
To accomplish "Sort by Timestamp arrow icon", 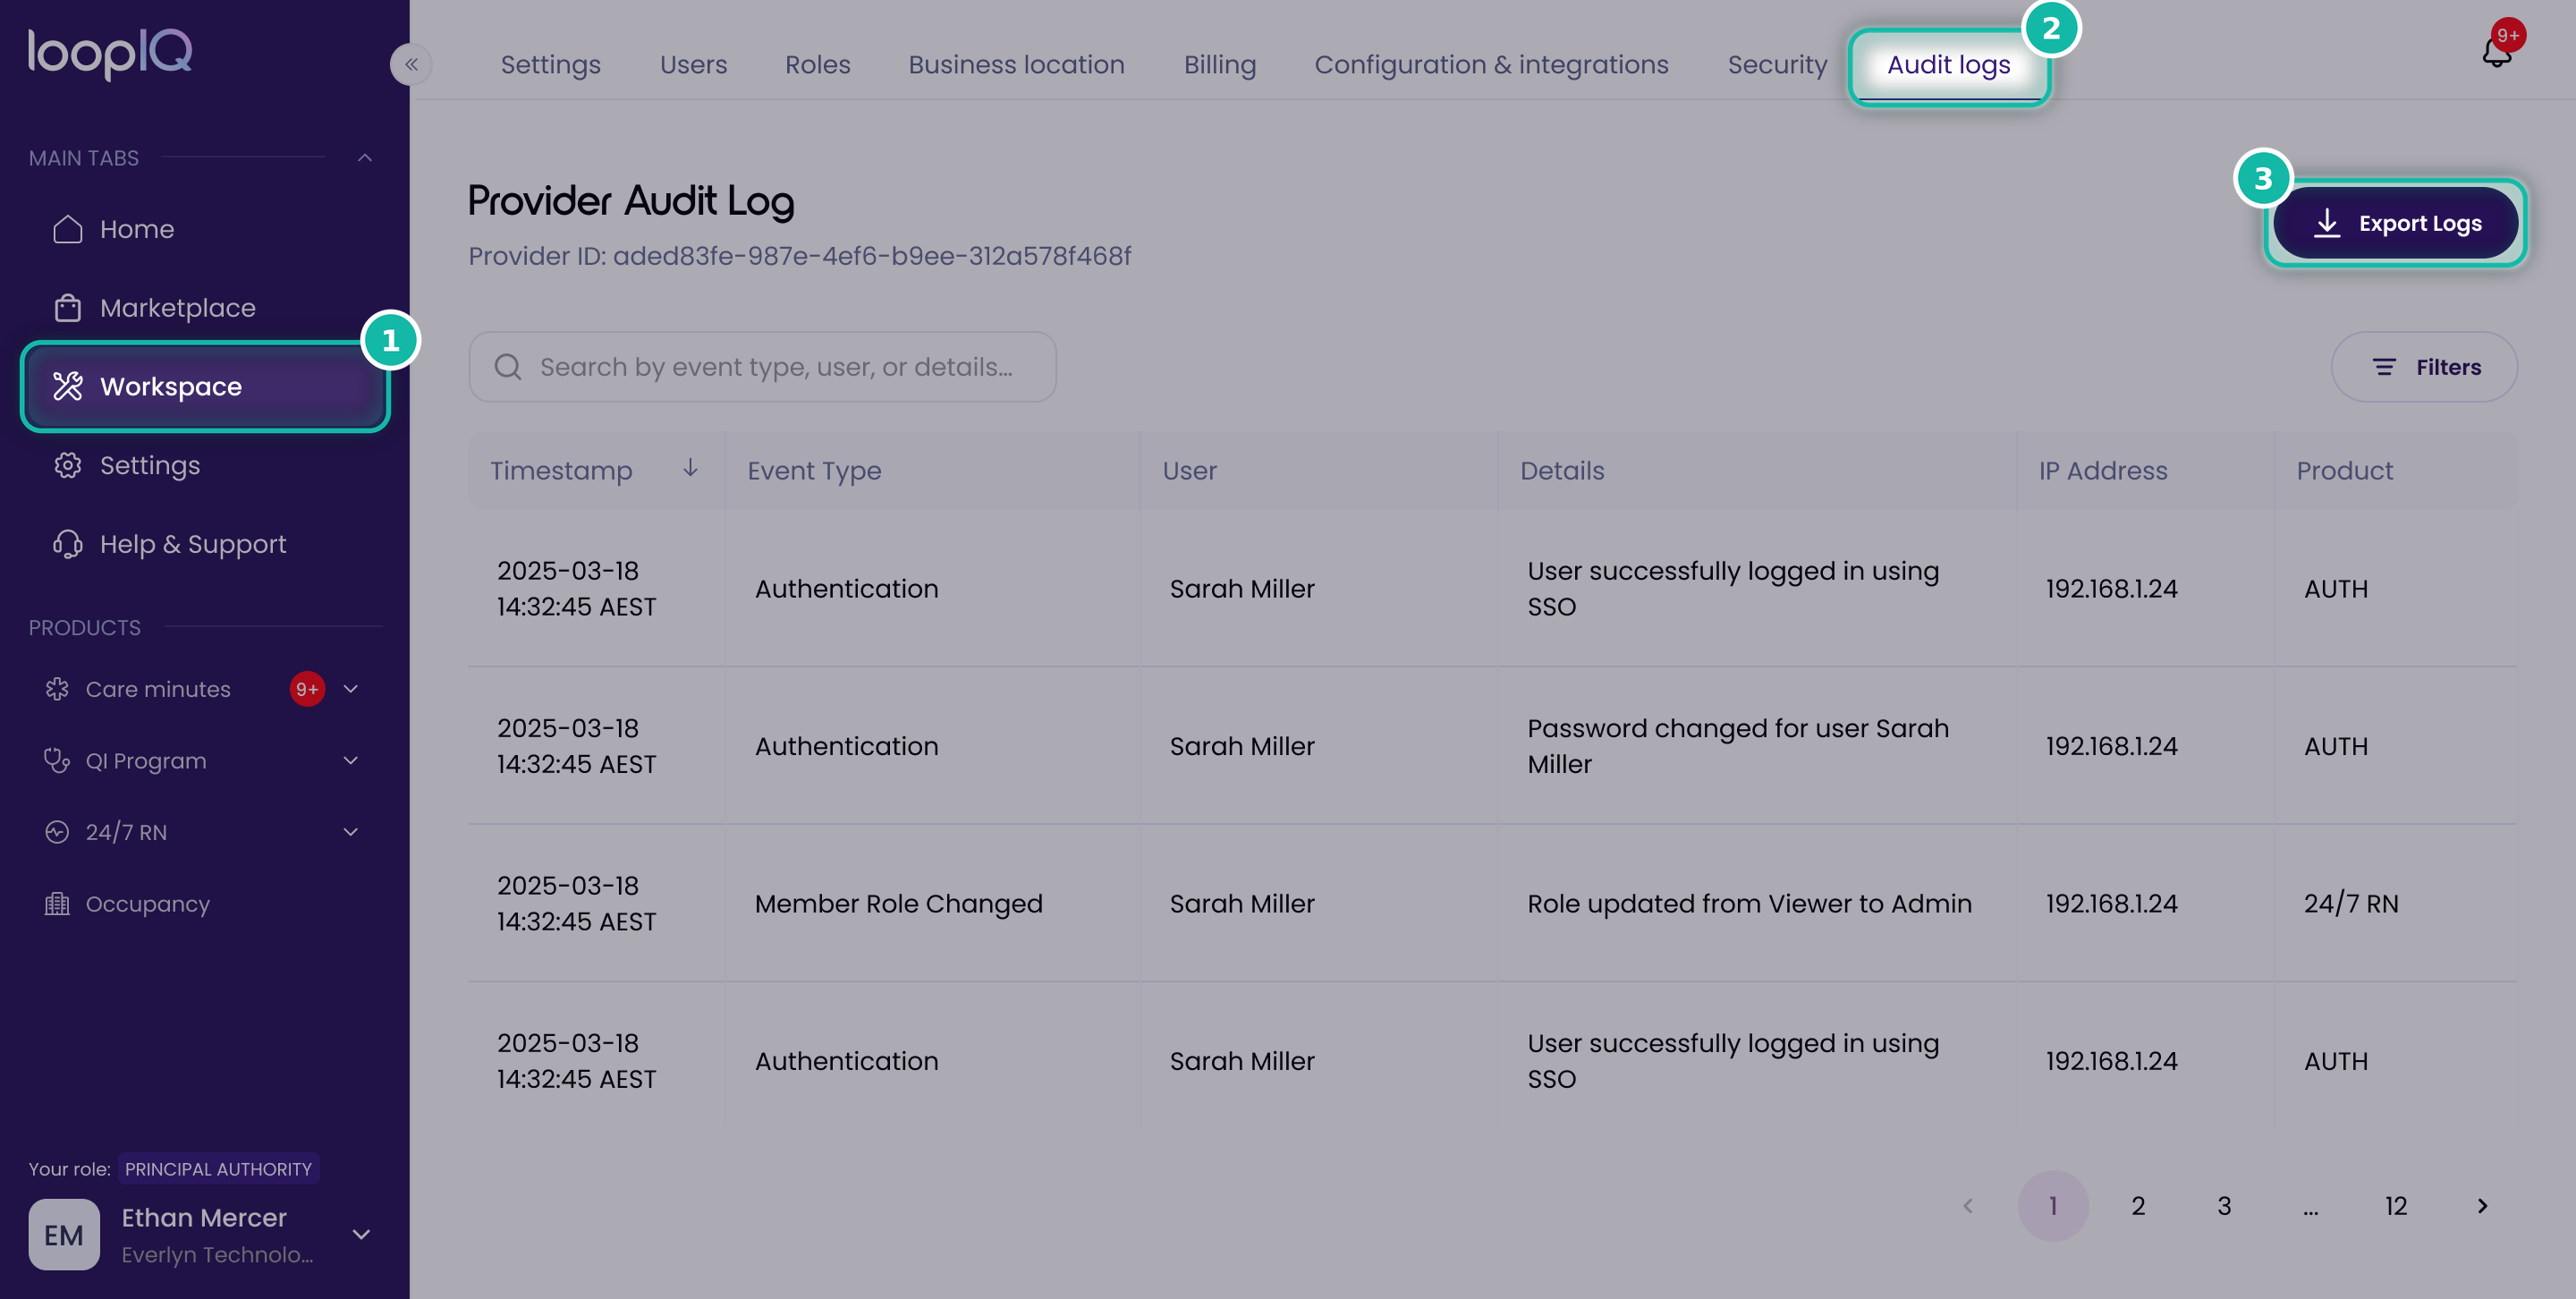I will click(x=690, y=469).
